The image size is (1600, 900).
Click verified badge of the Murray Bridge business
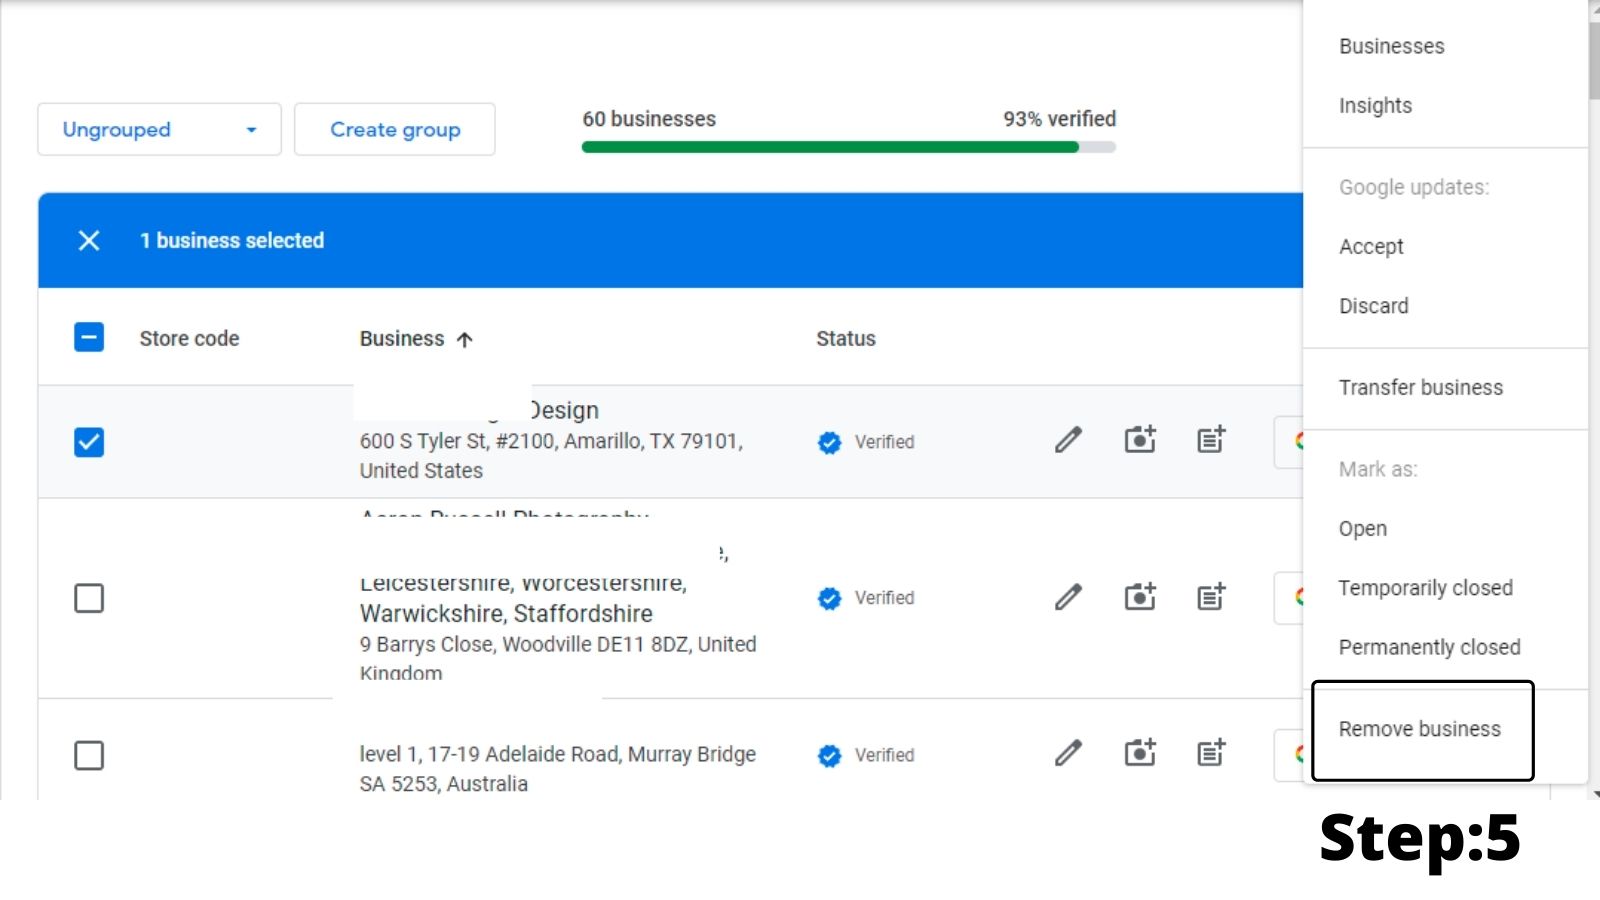(829, 755)
